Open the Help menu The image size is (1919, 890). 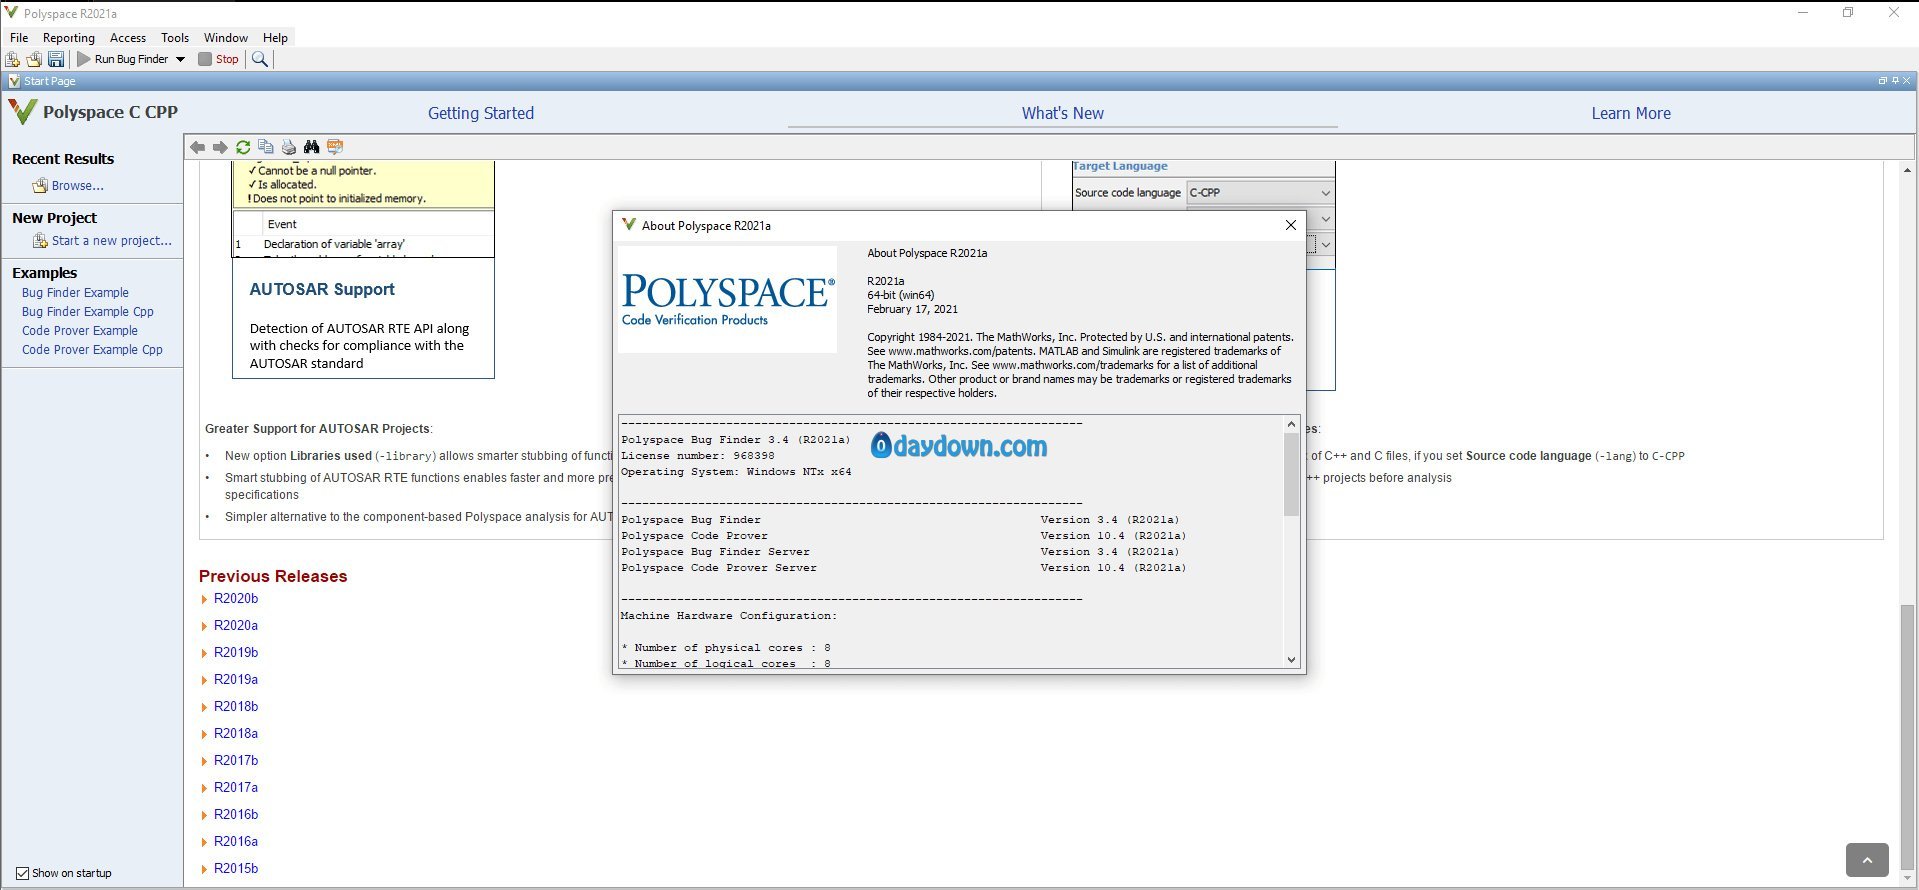[275, 38]
